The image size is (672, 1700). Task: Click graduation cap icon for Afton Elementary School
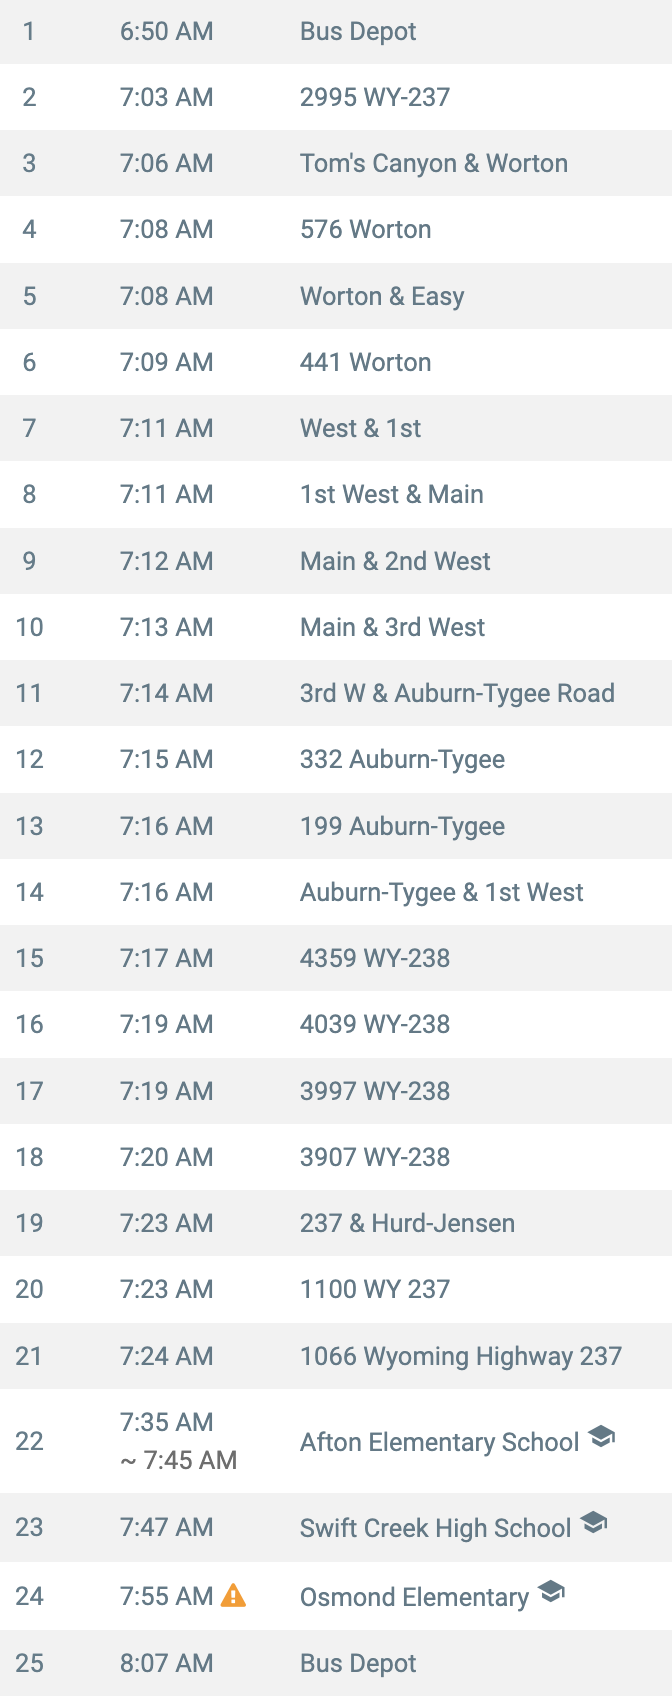point(601,1437)
